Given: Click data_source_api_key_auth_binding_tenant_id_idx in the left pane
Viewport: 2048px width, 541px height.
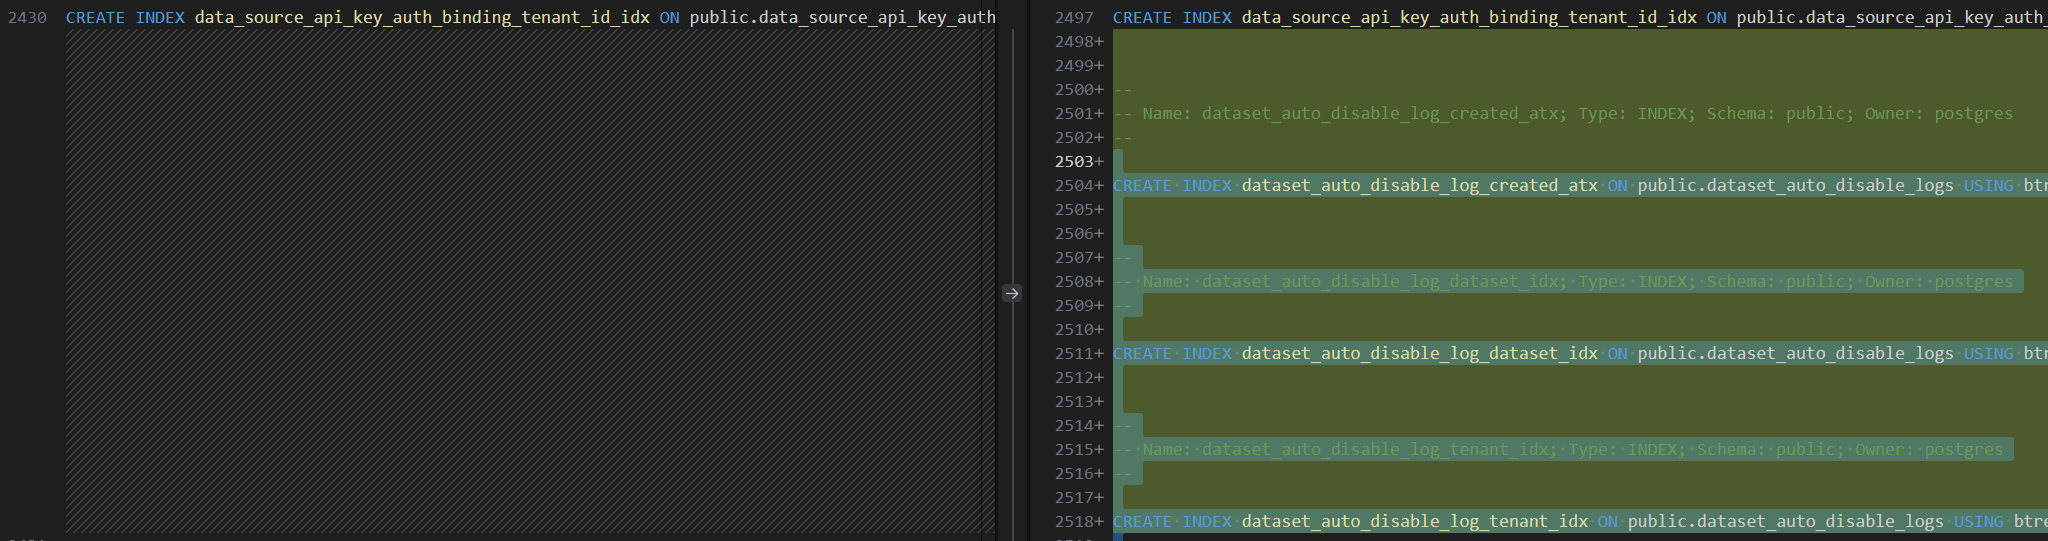Looking at the screenshot, I should (x=422, y=18).
